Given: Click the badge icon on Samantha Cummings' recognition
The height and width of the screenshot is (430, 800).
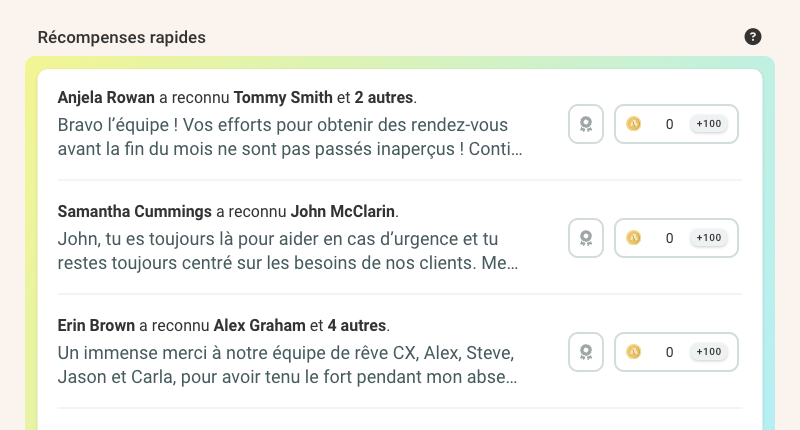Looking at the screenshot, I should (585, 238).
